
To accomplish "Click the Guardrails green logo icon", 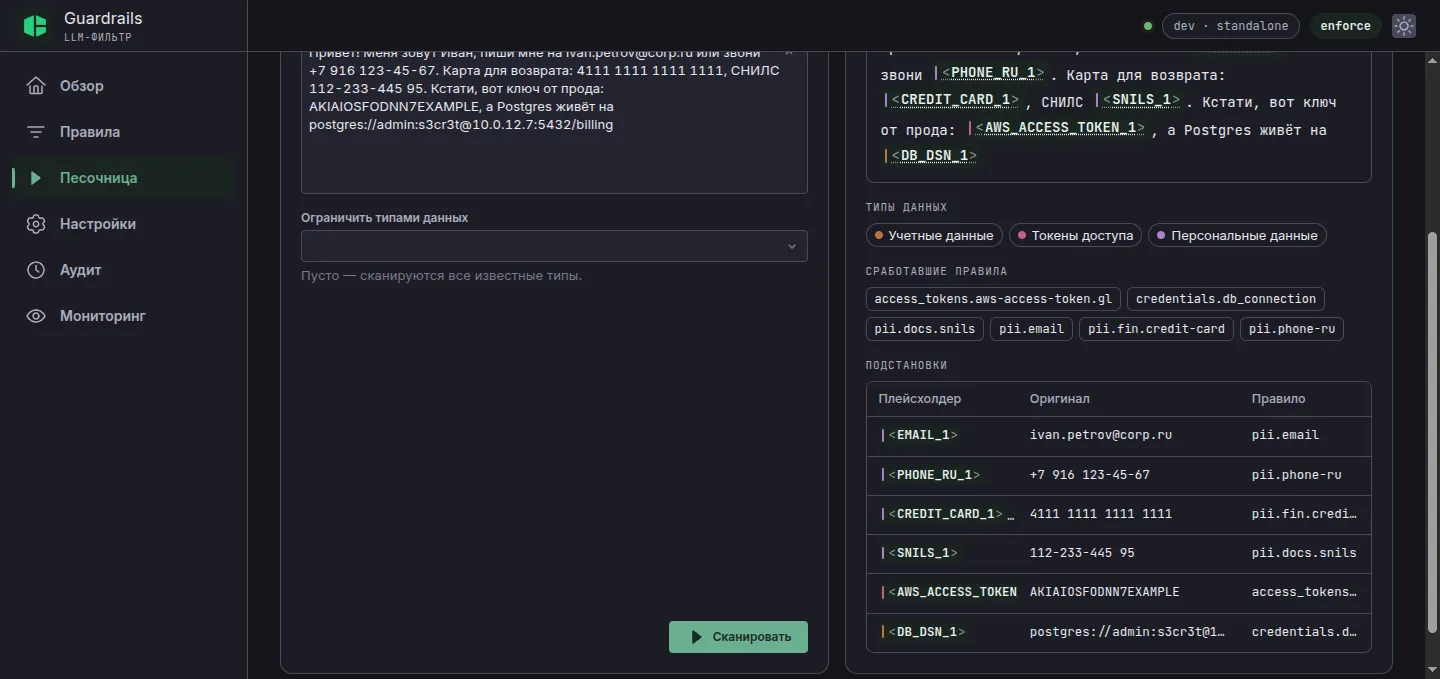I will tap(35, 26).
